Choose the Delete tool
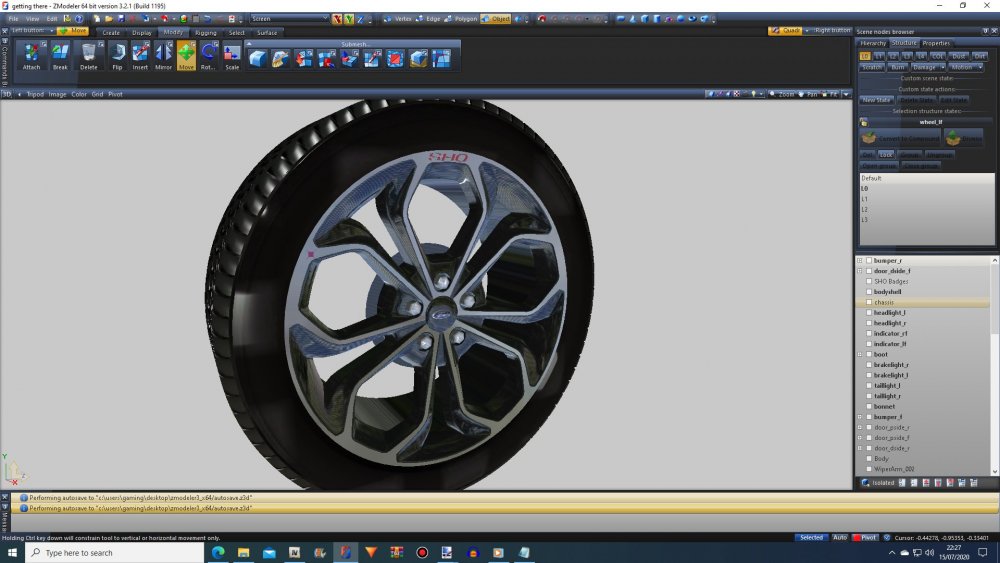 tap(89, 55)
